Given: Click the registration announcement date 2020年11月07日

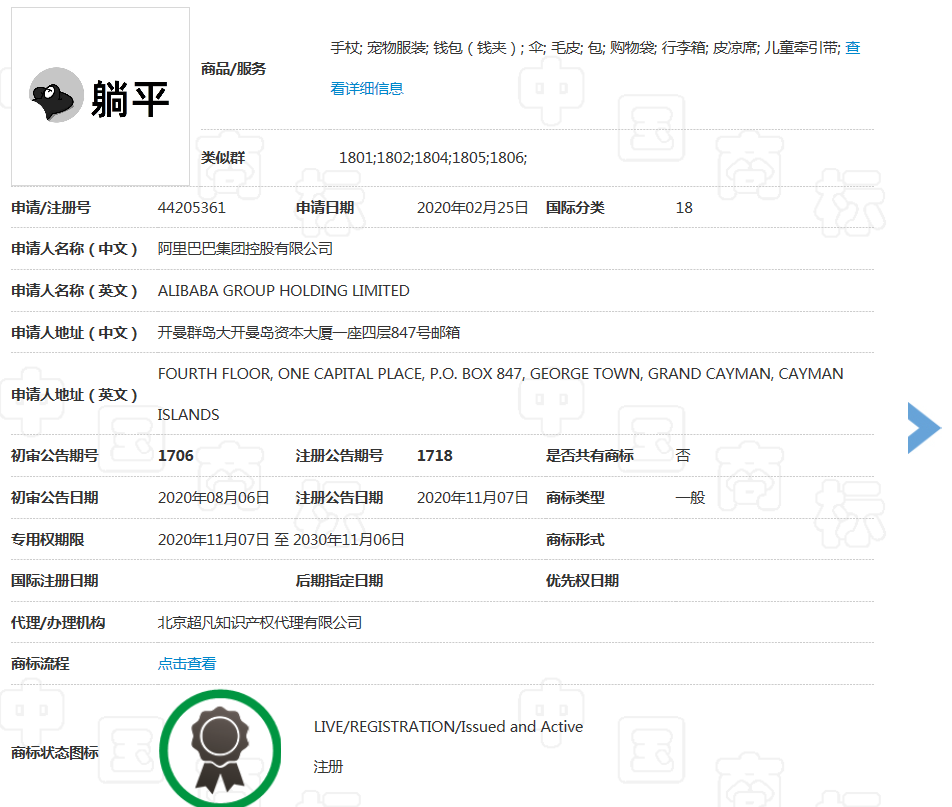Looking at the screenshot, I should click(x=472, y=498).
